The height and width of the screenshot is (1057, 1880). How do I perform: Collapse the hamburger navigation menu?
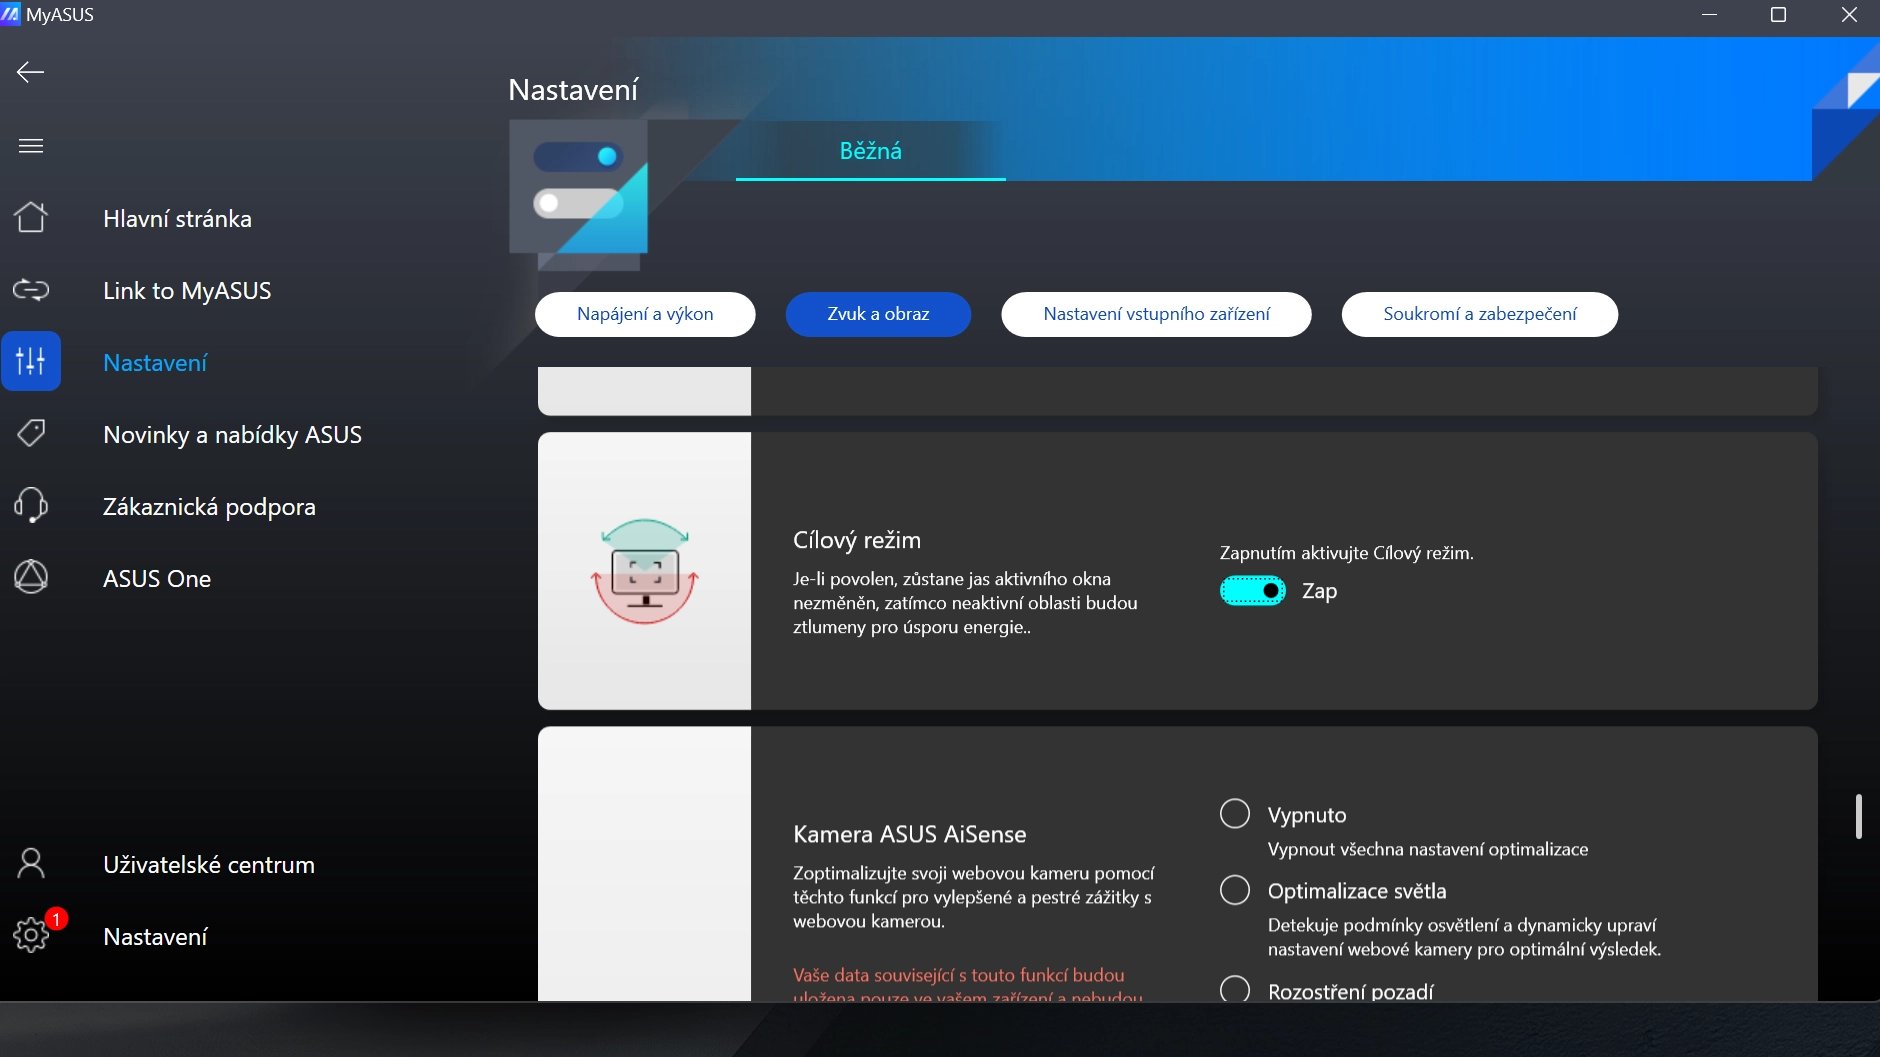coord(31,146)
